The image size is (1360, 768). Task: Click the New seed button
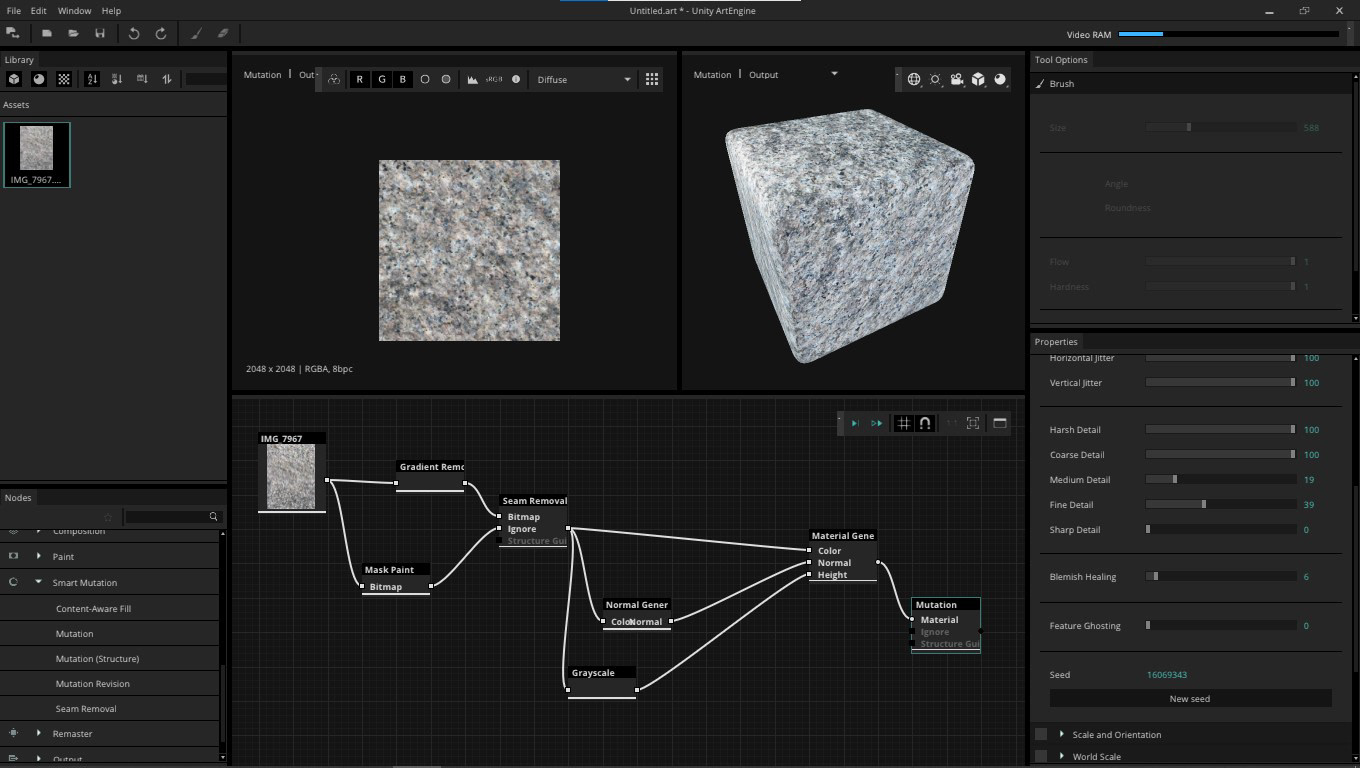(1190, 698)
